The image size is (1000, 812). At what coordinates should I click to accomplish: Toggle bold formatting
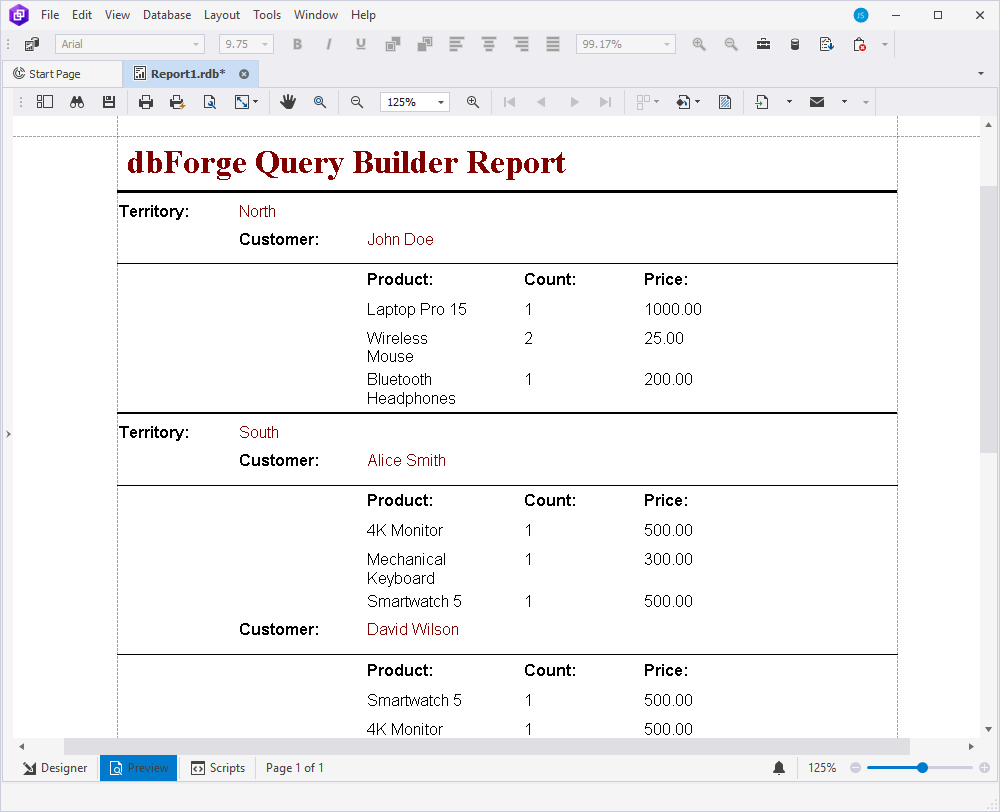click(297, 44)
